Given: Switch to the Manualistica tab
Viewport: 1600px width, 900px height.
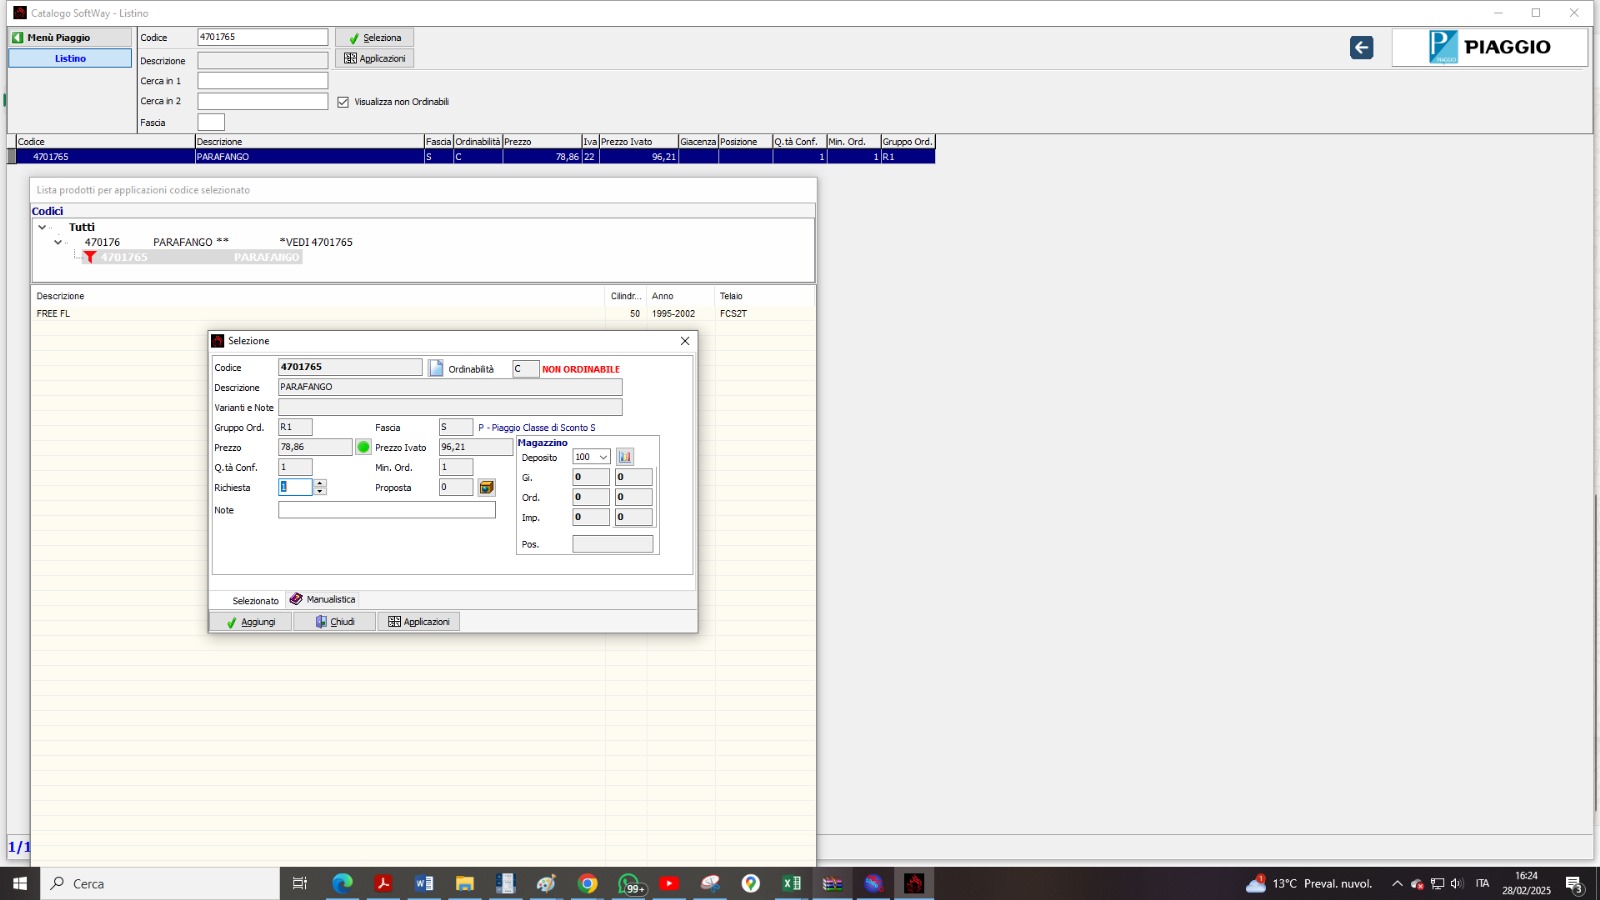Looking at the screenshot, I should pyautogui.click(x=323, y=599).
